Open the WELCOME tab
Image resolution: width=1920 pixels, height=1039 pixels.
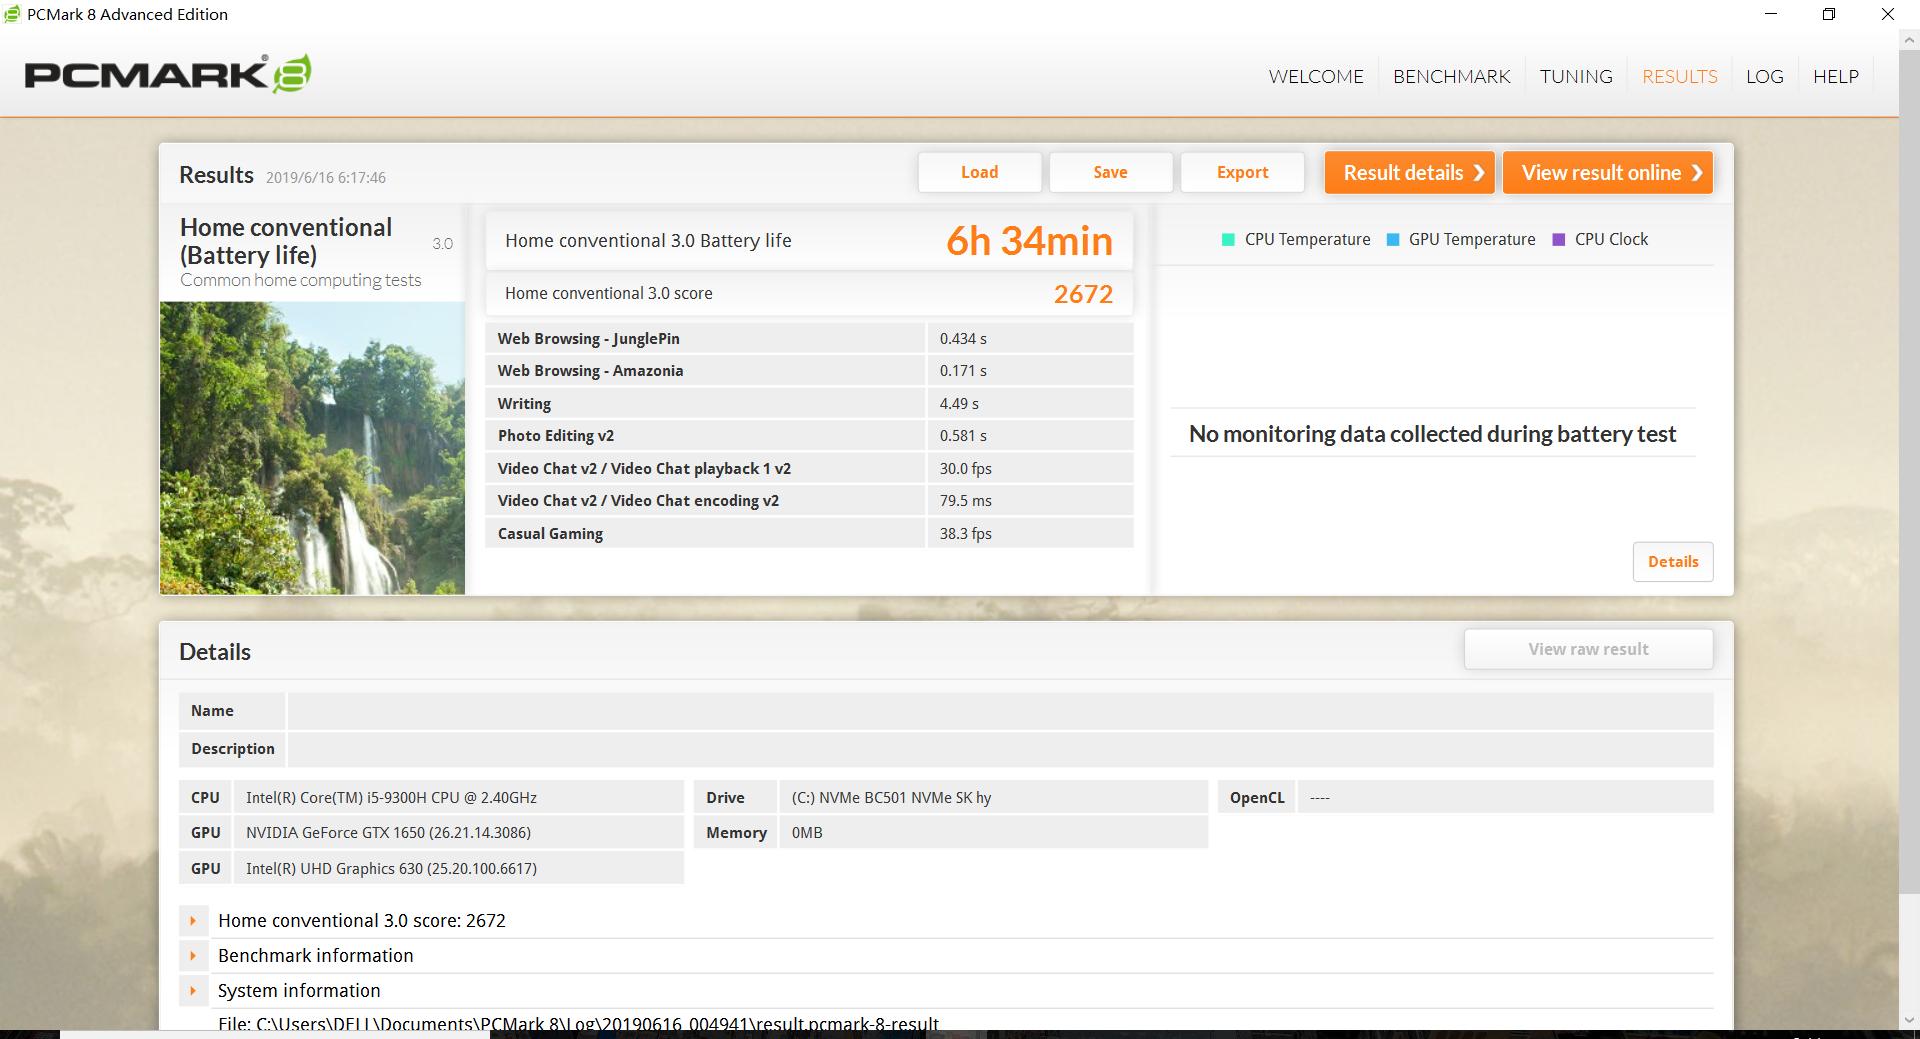point(1316,76)
